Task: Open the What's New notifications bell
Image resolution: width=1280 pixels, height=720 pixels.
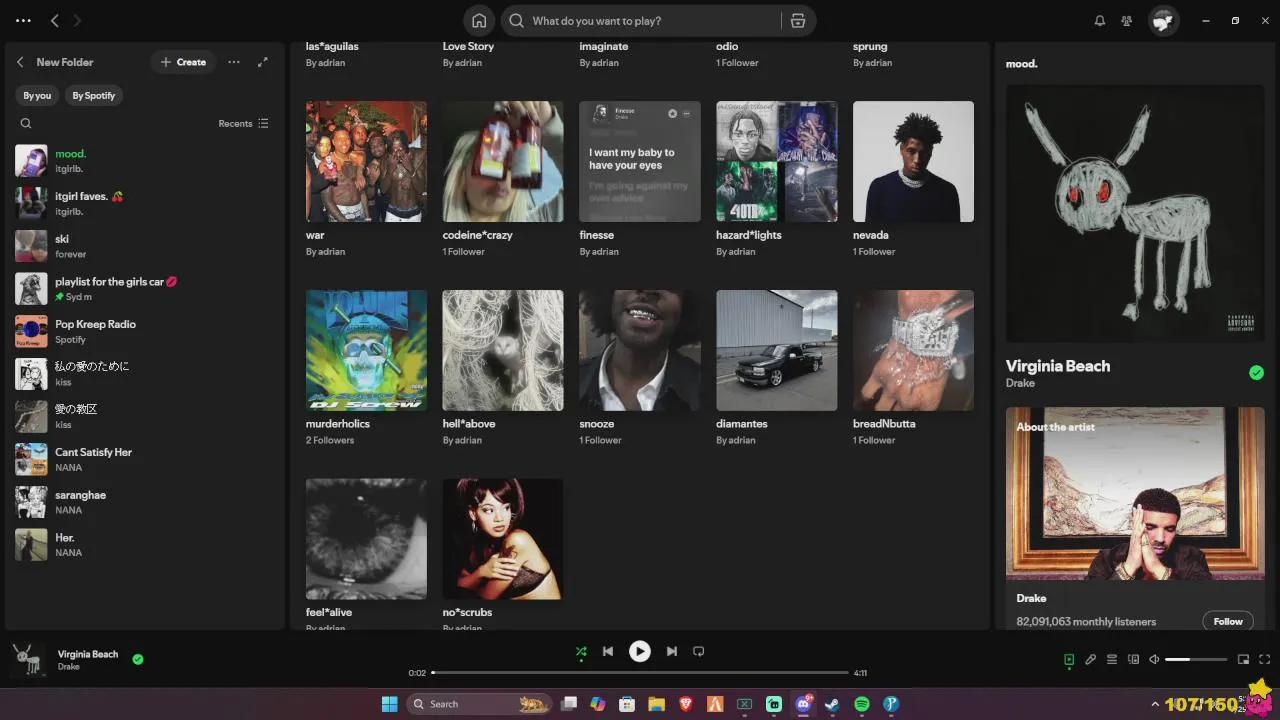Action: [1100, 21]
